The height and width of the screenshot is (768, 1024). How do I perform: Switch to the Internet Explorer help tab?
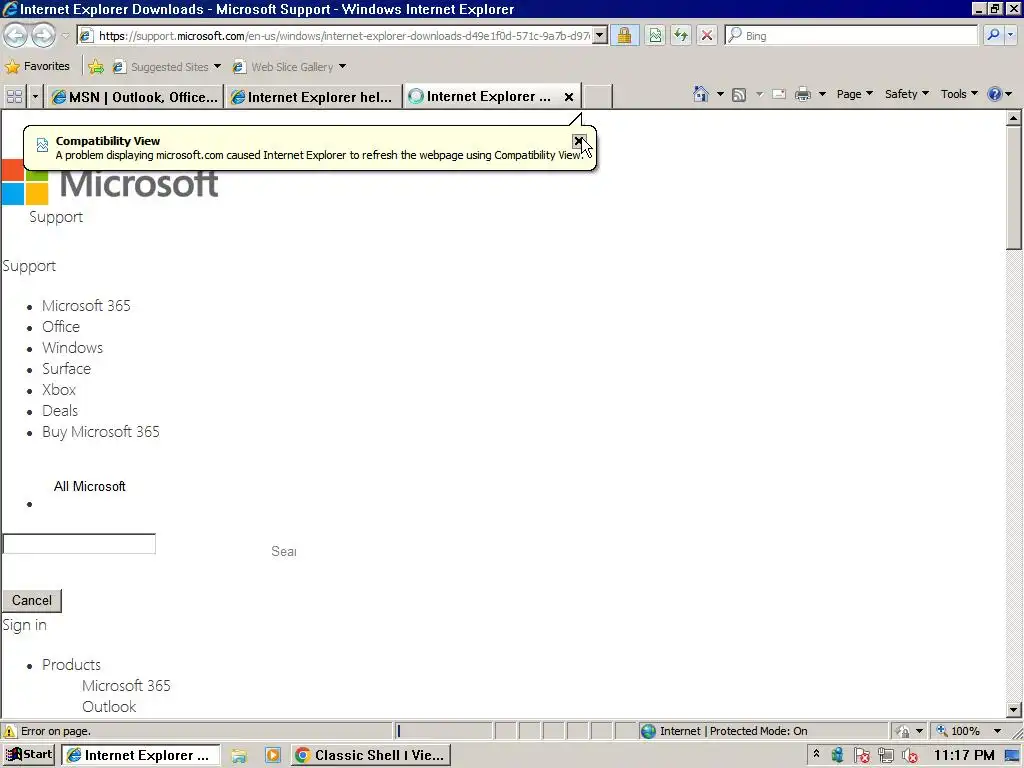pyautogui.click(x=313, y=97)
